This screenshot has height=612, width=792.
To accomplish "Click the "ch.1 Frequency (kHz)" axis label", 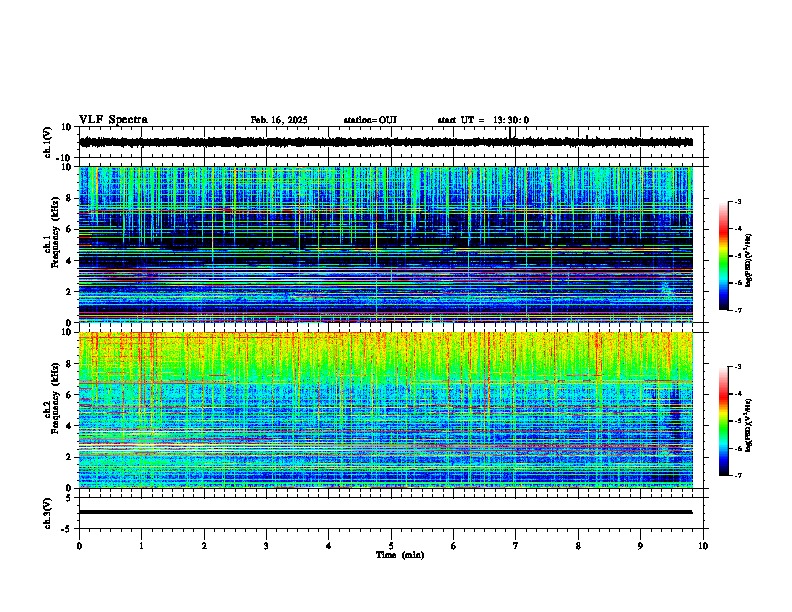I will coord(52,232).
